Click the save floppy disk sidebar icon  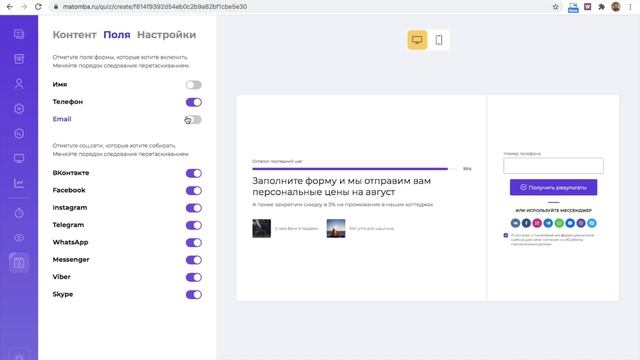click(x=19, y=263)
